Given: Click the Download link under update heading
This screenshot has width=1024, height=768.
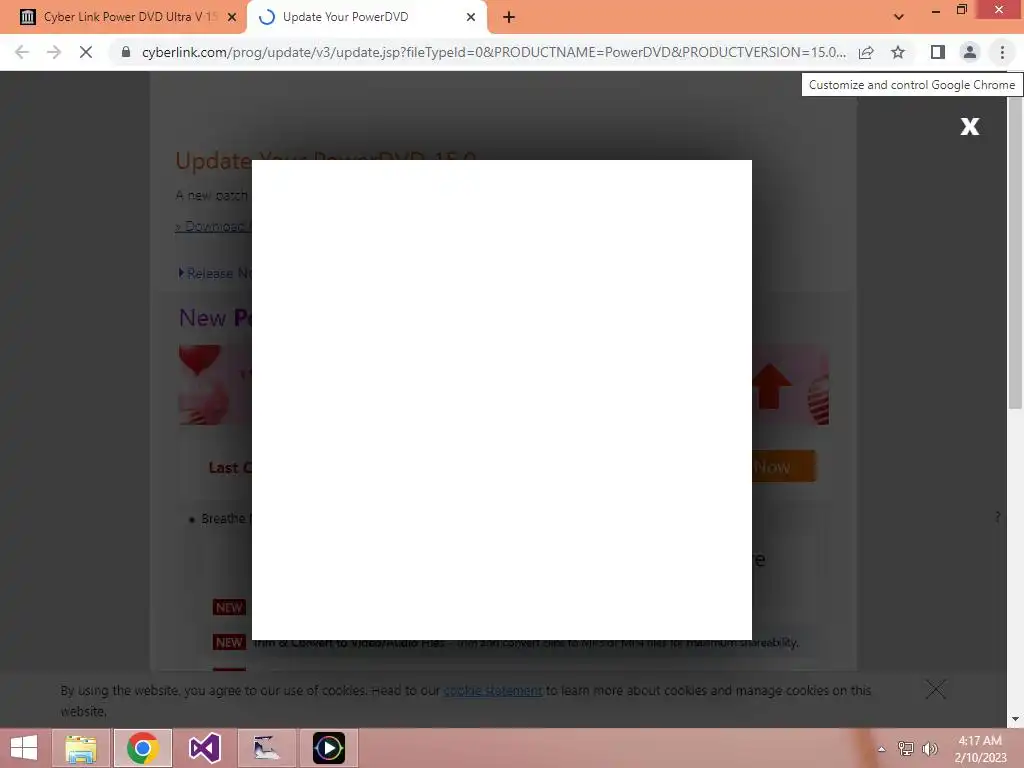Looking at the screenshot, I should (x=214, y=226).
